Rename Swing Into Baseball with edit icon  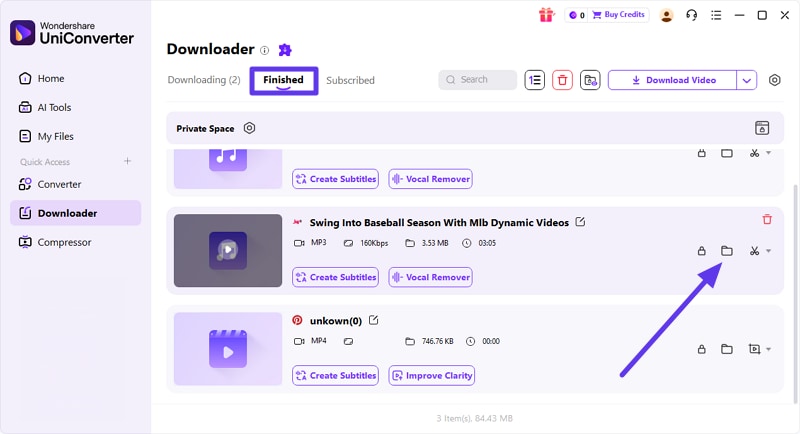click(580, 222)
